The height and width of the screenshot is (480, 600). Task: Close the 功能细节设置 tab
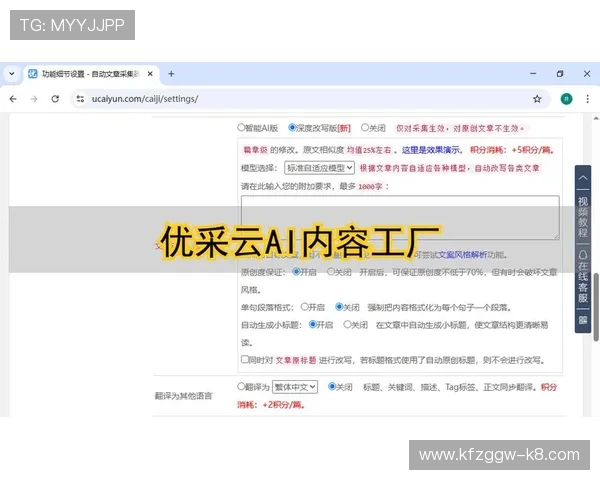(150, 73)
